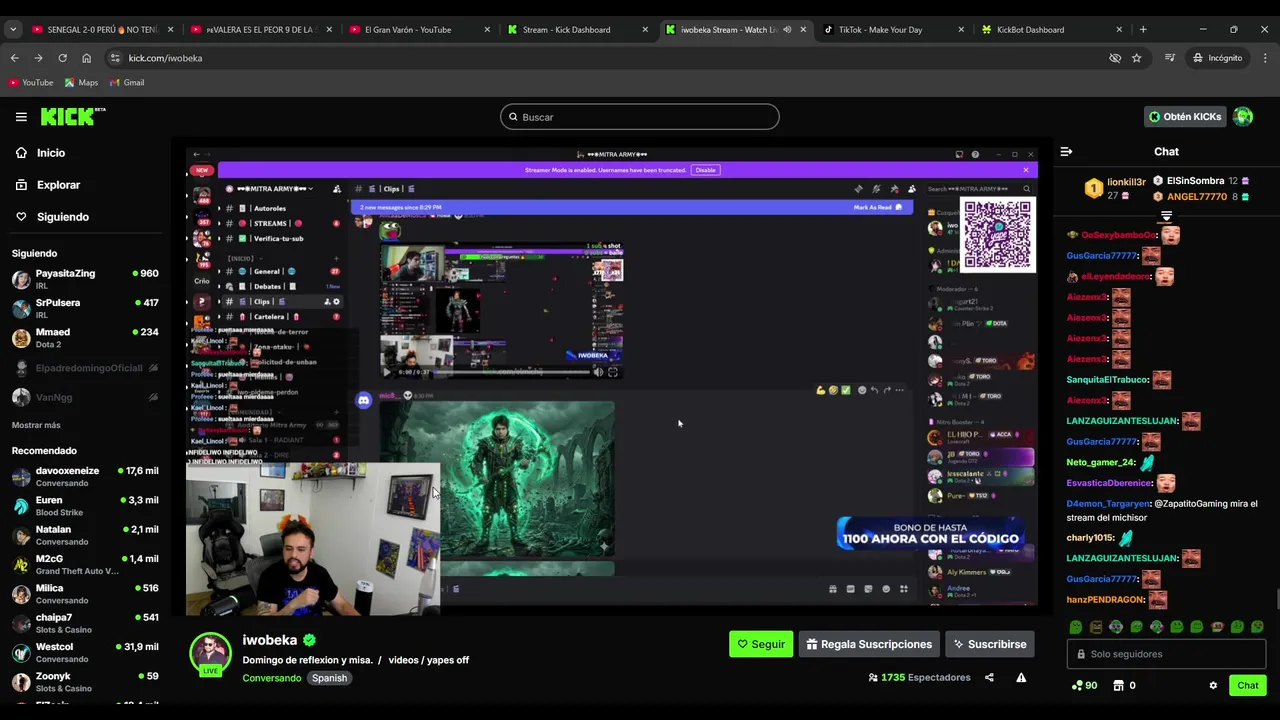Click the share stream icon
The image size is (1280, 720).
(989, 678)
